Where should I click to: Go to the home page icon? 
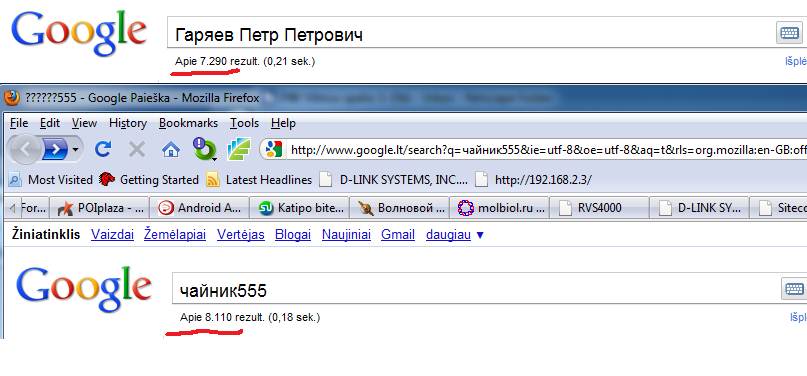(x=171, y=150)
